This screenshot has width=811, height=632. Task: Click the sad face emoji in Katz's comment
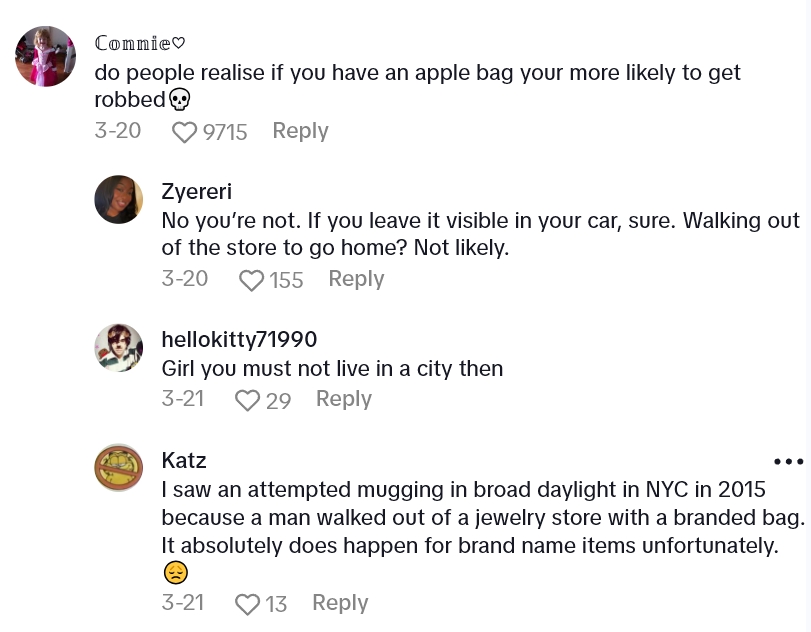tap(175, 573)
